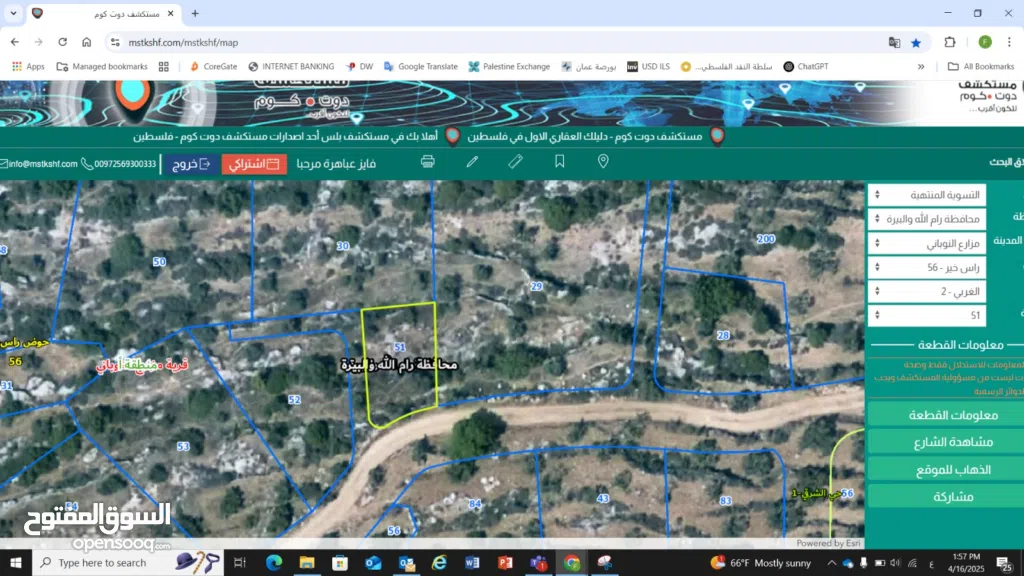Open the ChatGPT bookmark in the bookmarks bar
This screenshot has height=576, width=1024.
(806, 67)
